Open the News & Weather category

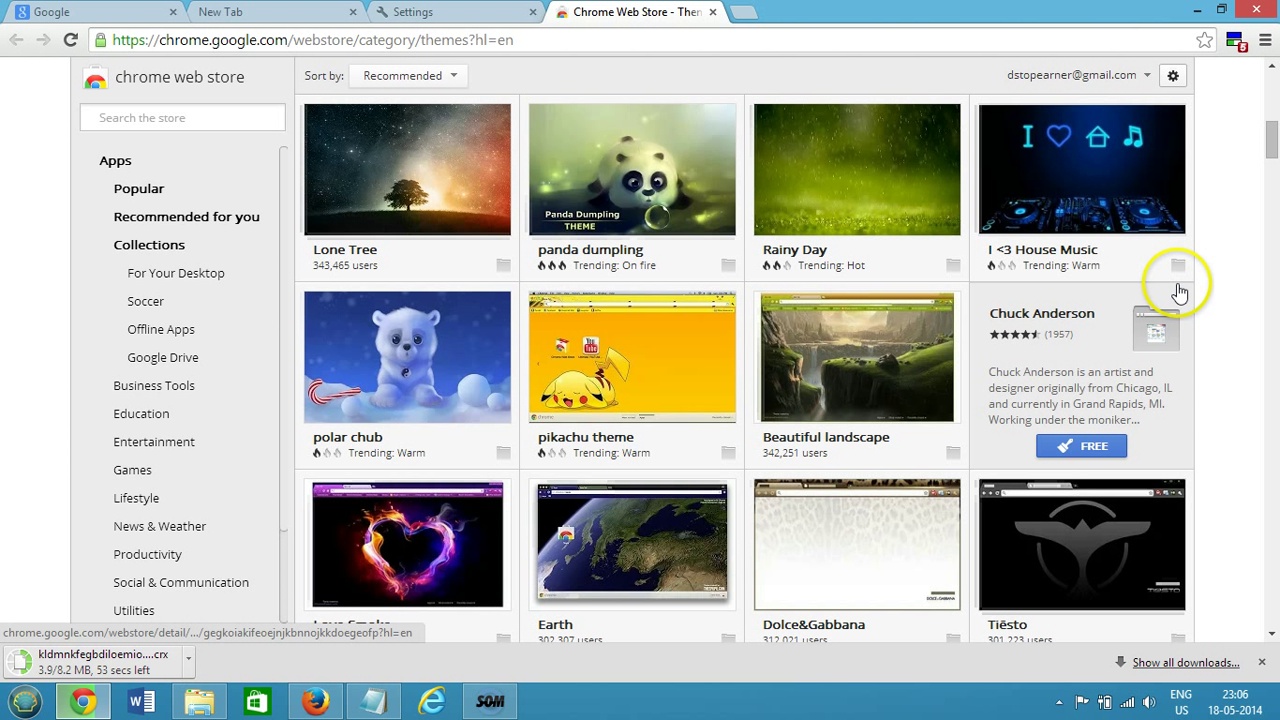[159, 526]
